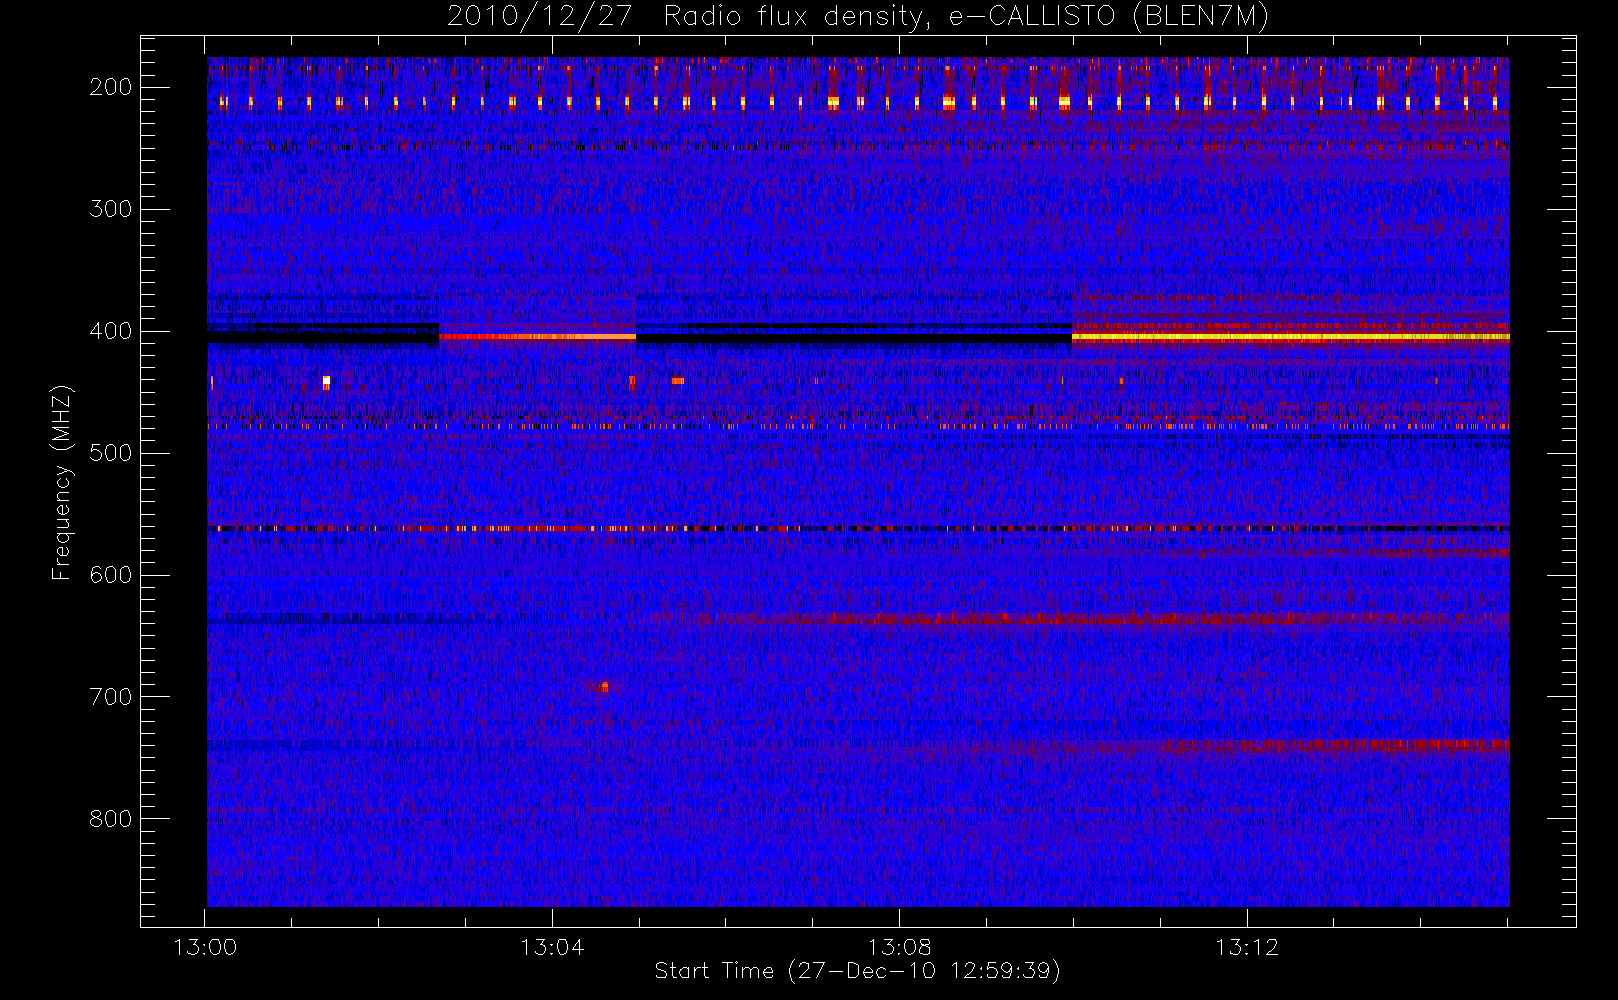
Task: Click the 800 frequency tick label
Action: coord(110,819)
